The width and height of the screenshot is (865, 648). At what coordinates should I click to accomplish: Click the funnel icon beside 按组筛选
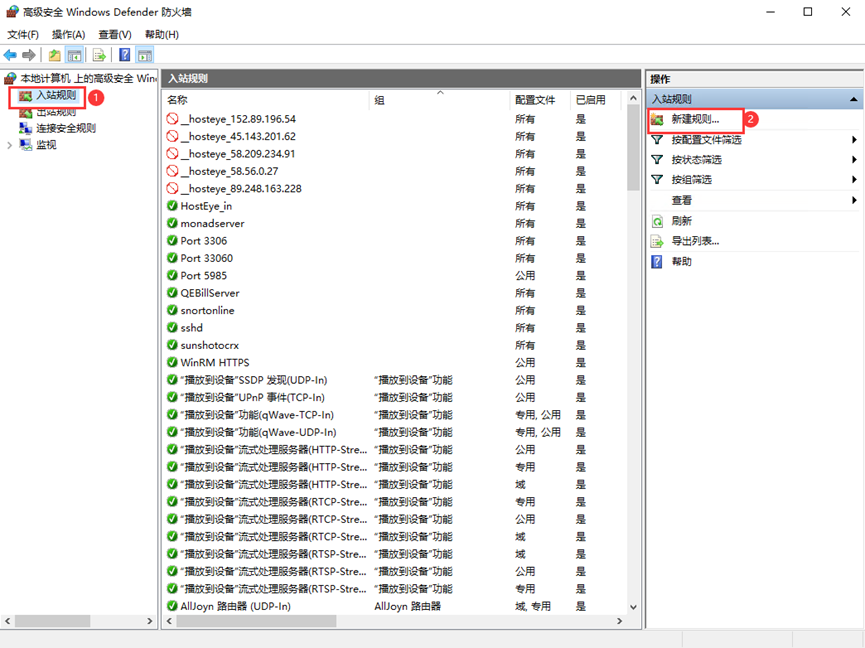click(x=657, y=180)
